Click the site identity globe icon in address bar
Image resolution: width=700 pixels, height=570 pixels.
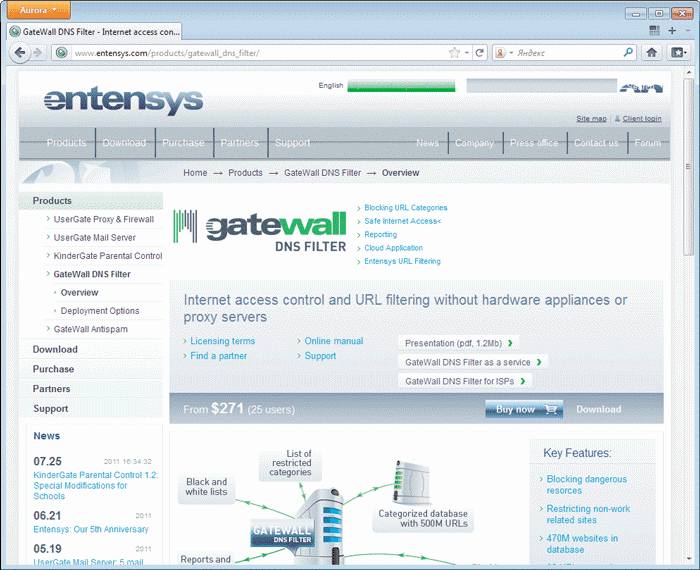coord(62,53)
